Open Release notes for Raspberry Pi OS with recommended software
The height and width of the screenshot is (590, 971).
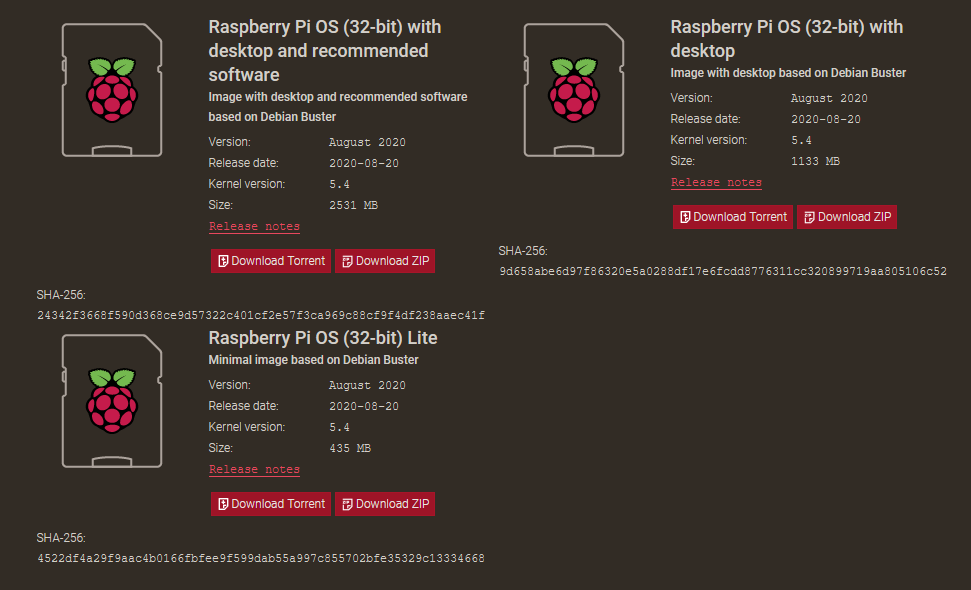coord(254,226)
